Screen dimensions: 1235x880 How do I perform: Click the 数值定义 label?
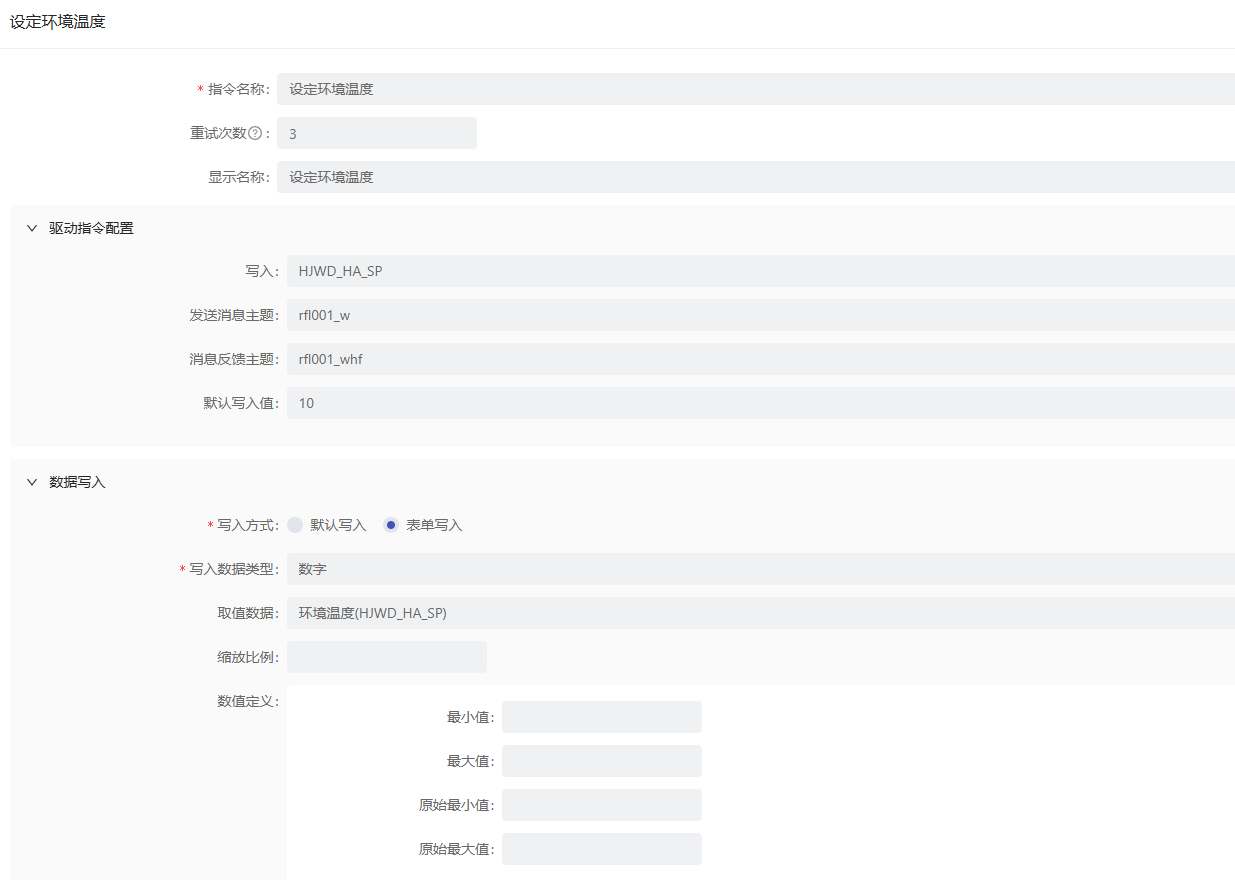pos(248,701)
